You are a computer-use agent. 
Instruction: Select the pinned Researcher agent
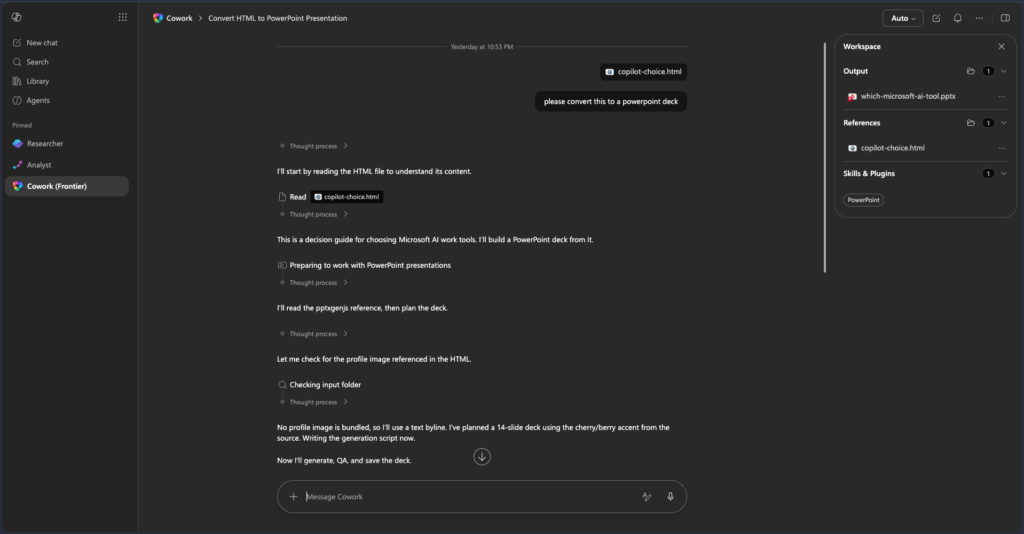pyautogui.click(x=67, y=144)
